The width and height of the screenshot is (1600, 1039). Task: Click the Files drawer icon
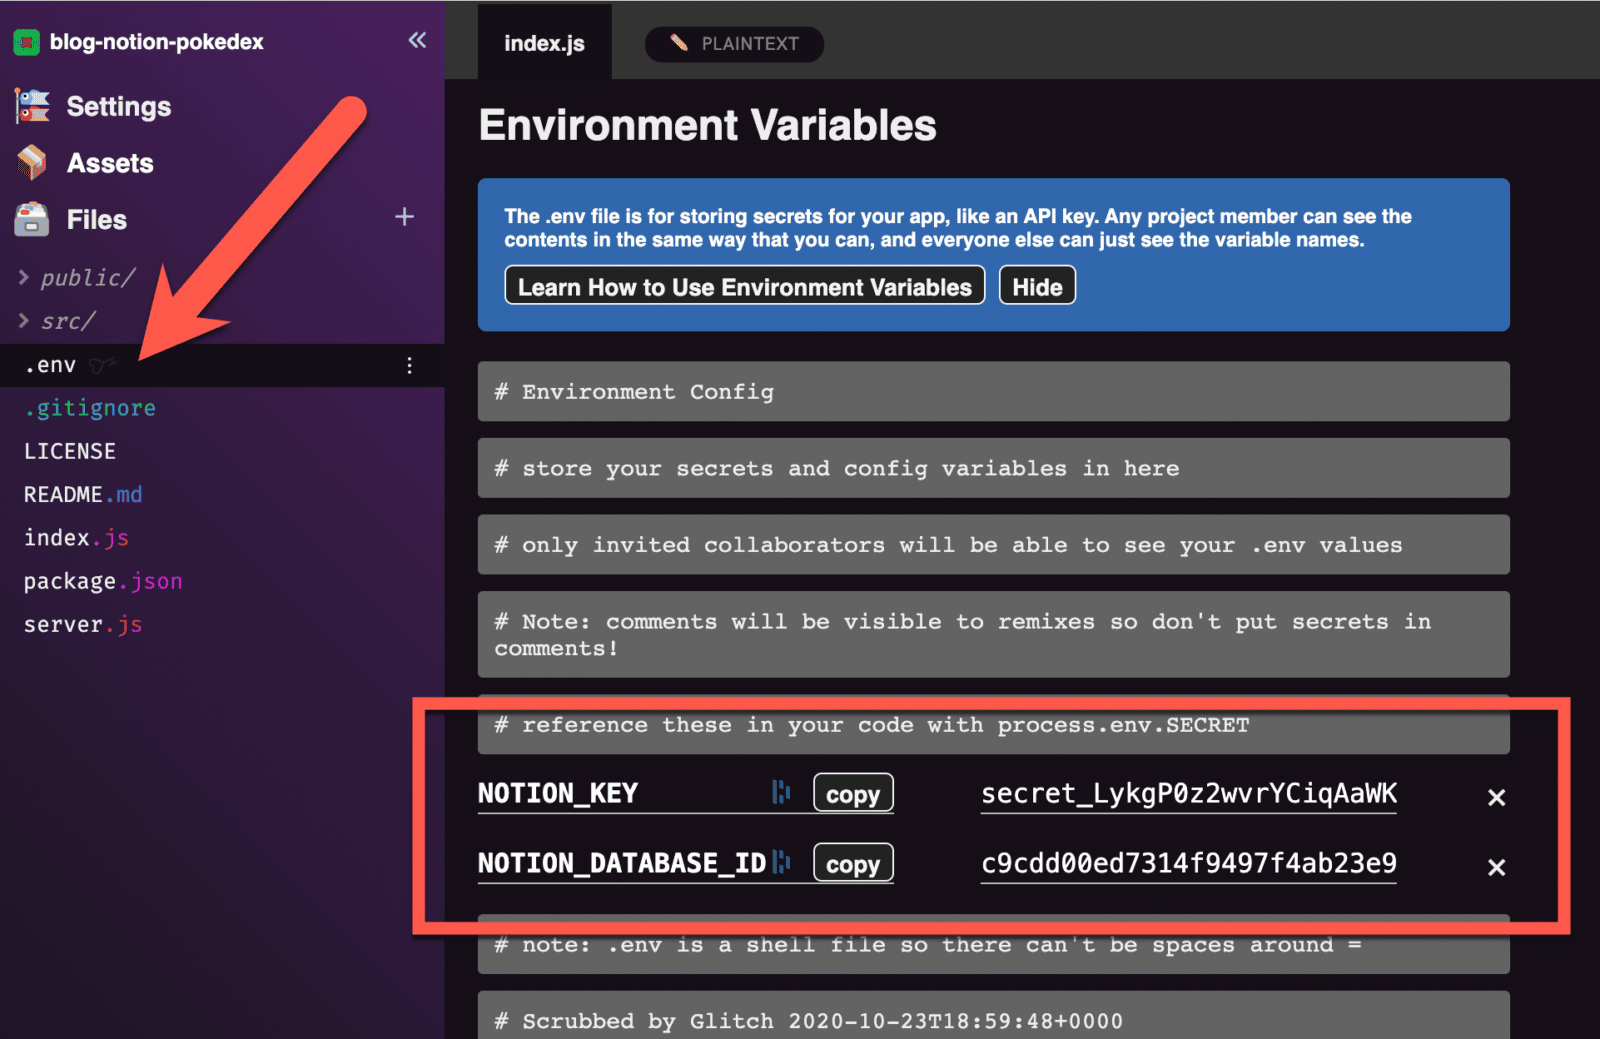(30, 219)
